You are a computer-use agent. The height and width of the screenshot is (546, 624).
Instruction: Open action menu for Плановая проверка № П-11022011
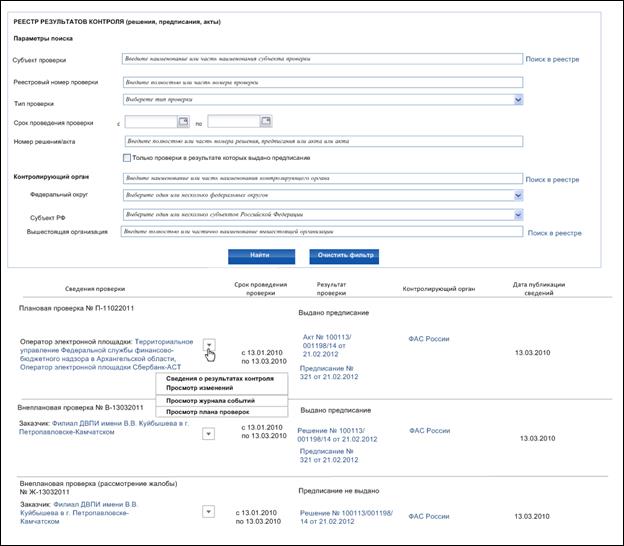tap(209, 344)
